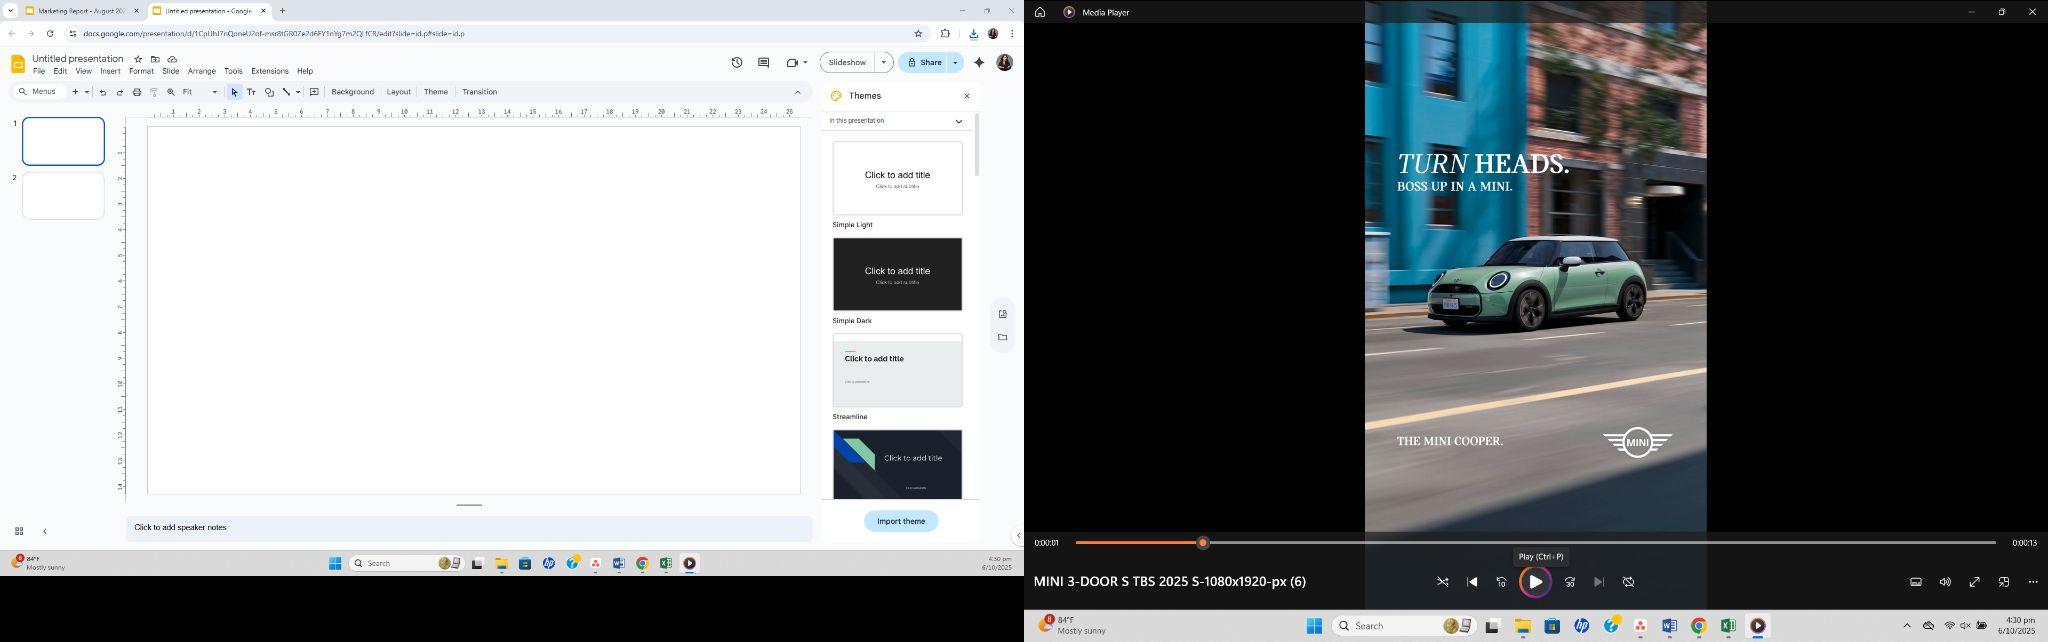Open the line type dropdown arrow

pos(297,92)
